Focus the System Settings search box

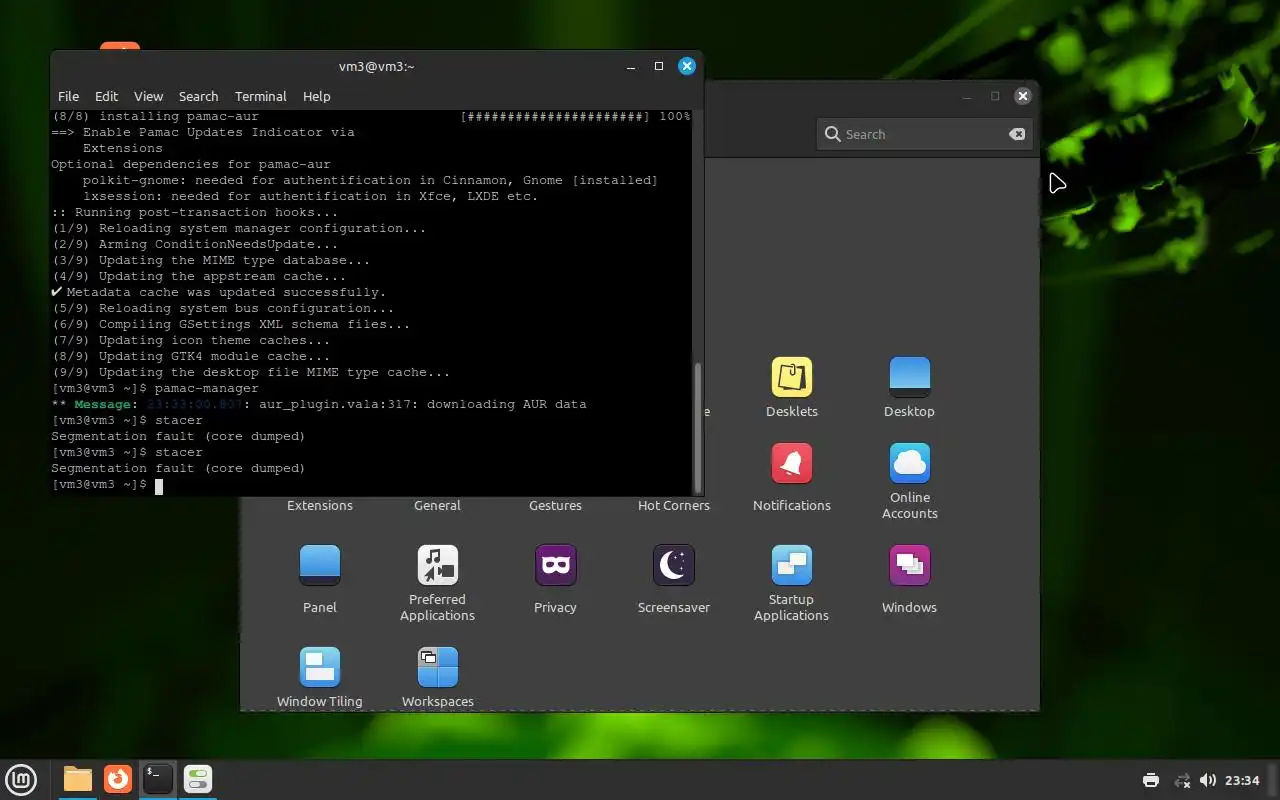coord(925,134)
